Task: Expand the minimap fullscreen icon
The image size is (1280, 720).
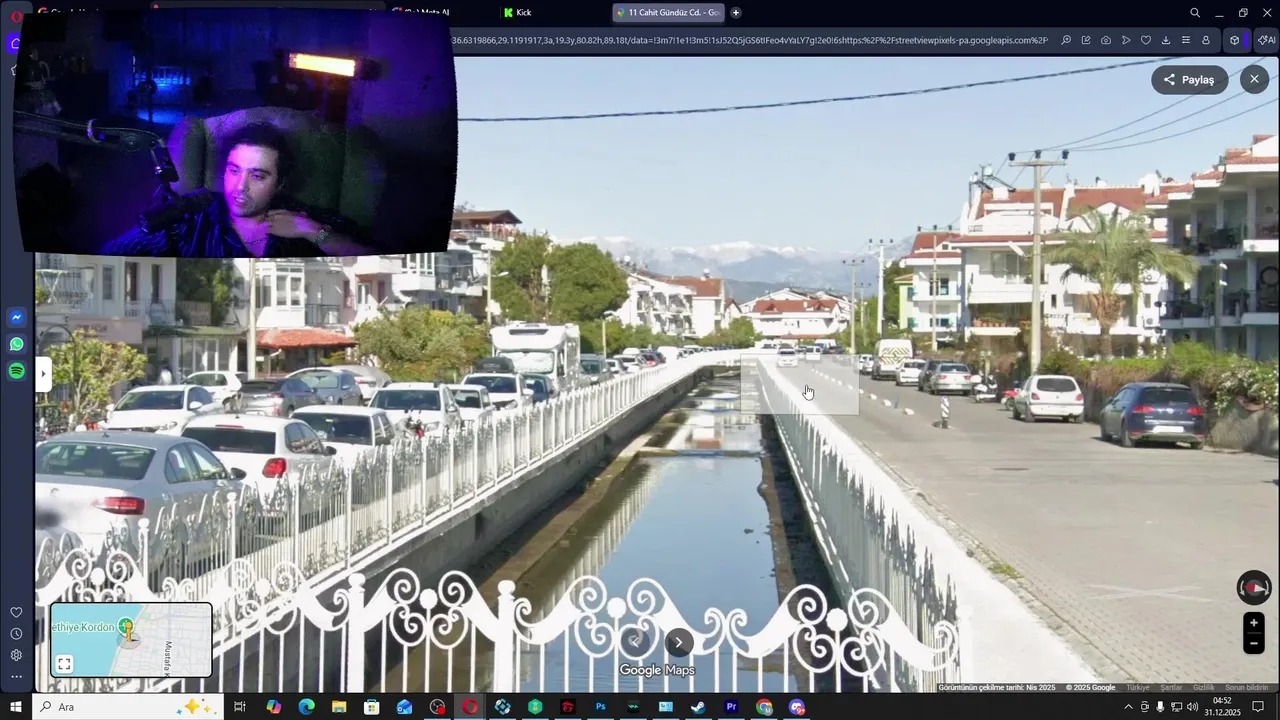Action: tap(64, 664)
